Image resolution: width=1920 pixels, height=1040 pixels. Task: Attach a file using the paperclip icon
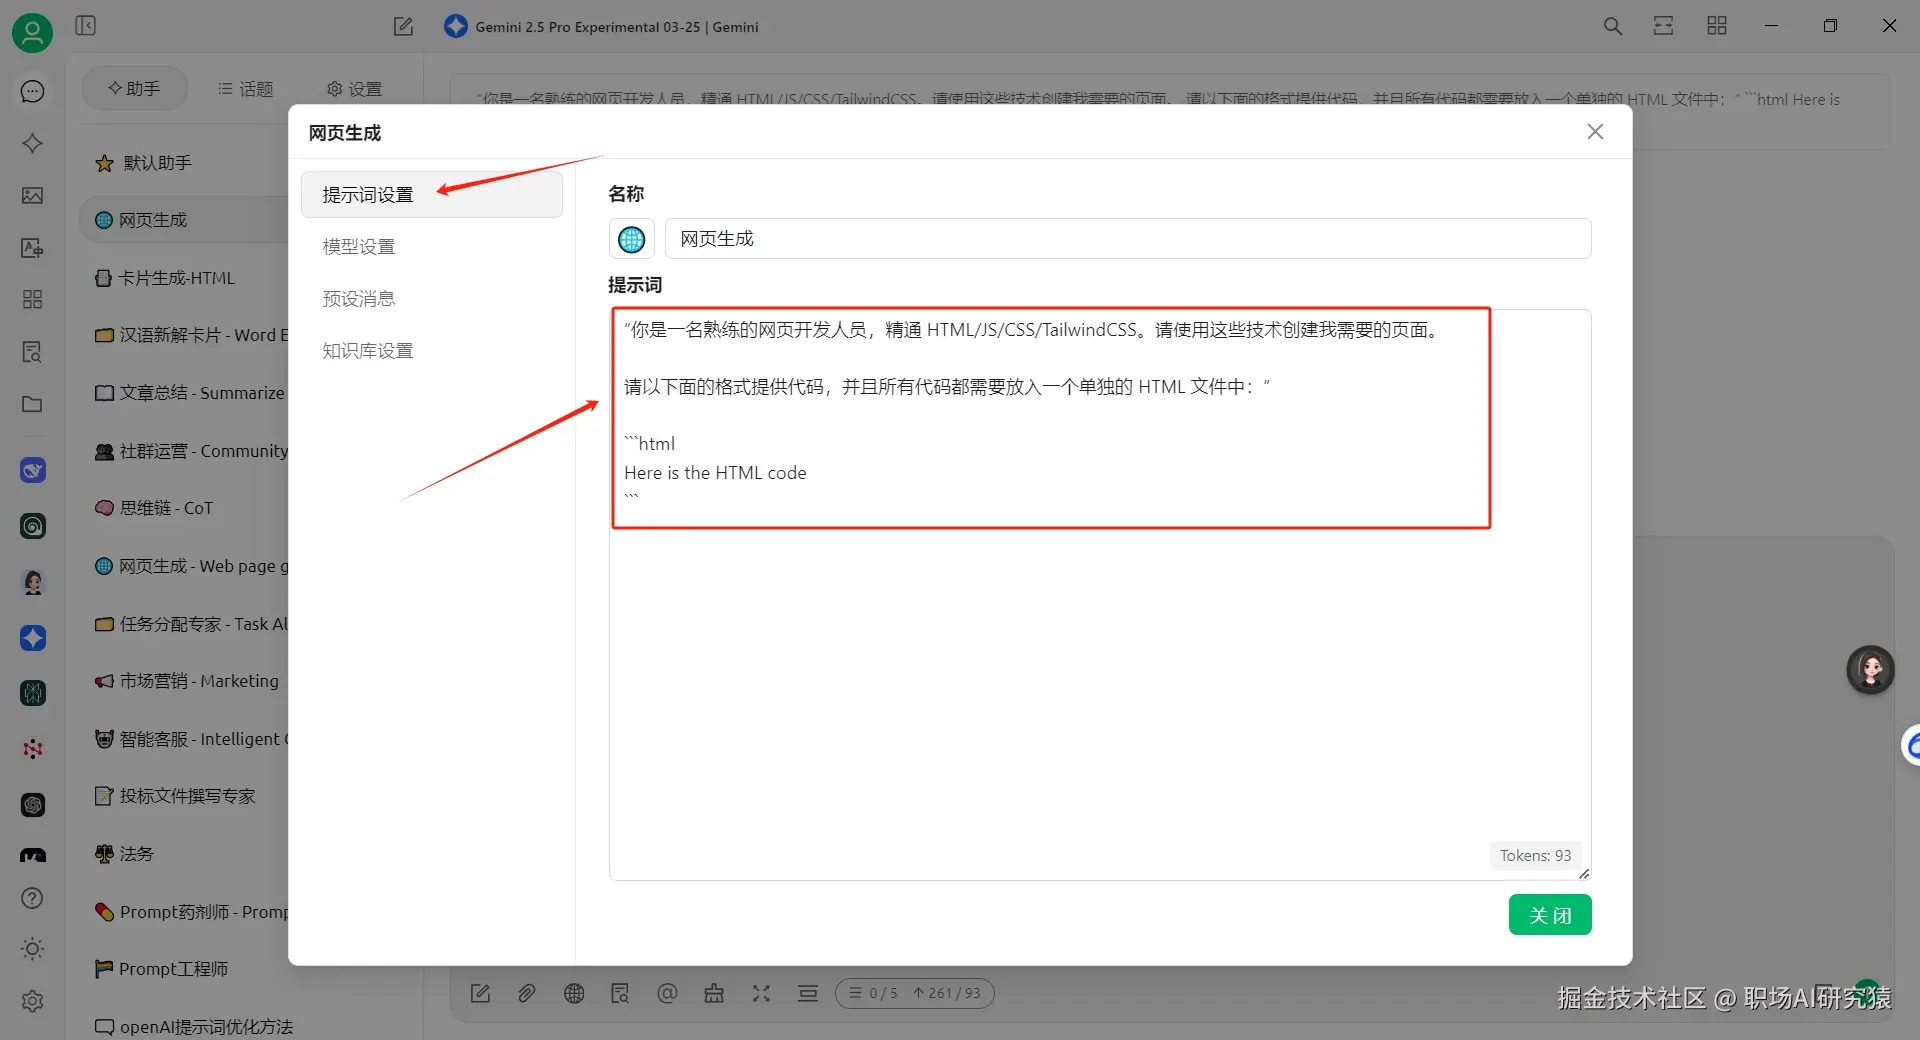point(527,993)
